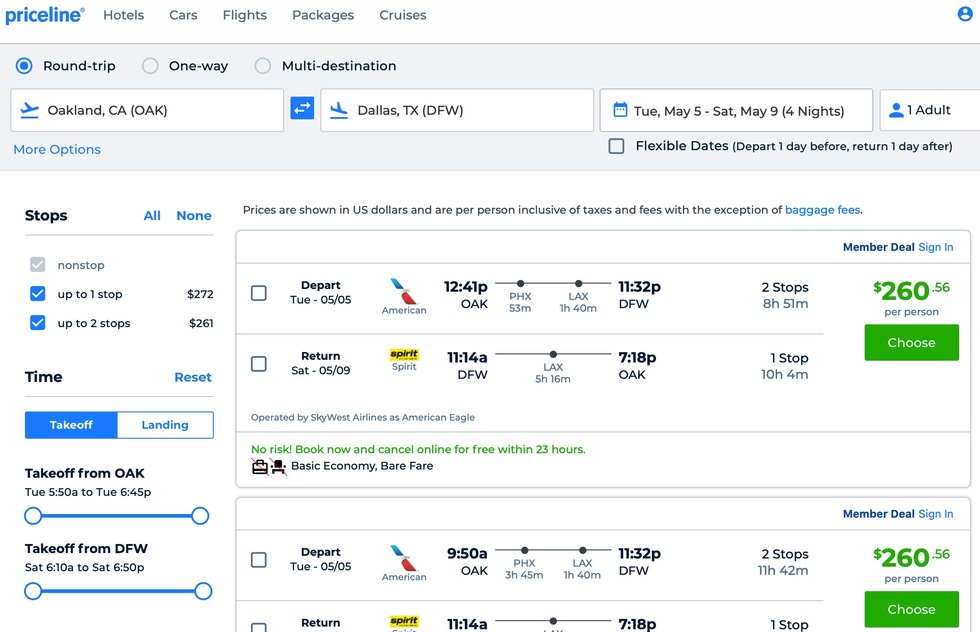Viewport: 980px width, 632px height.
Task: Open the Hotels tab
Action: (124, 15)
